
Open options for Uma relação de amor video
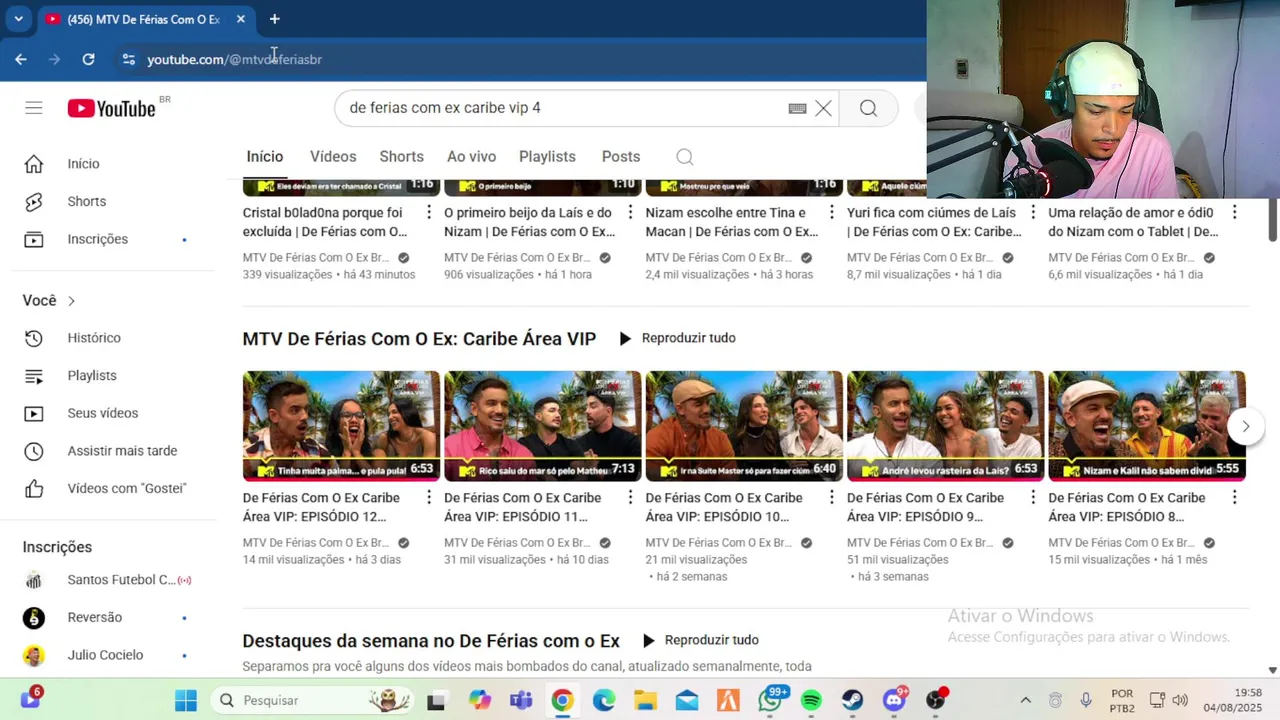tap(1234, 212)
